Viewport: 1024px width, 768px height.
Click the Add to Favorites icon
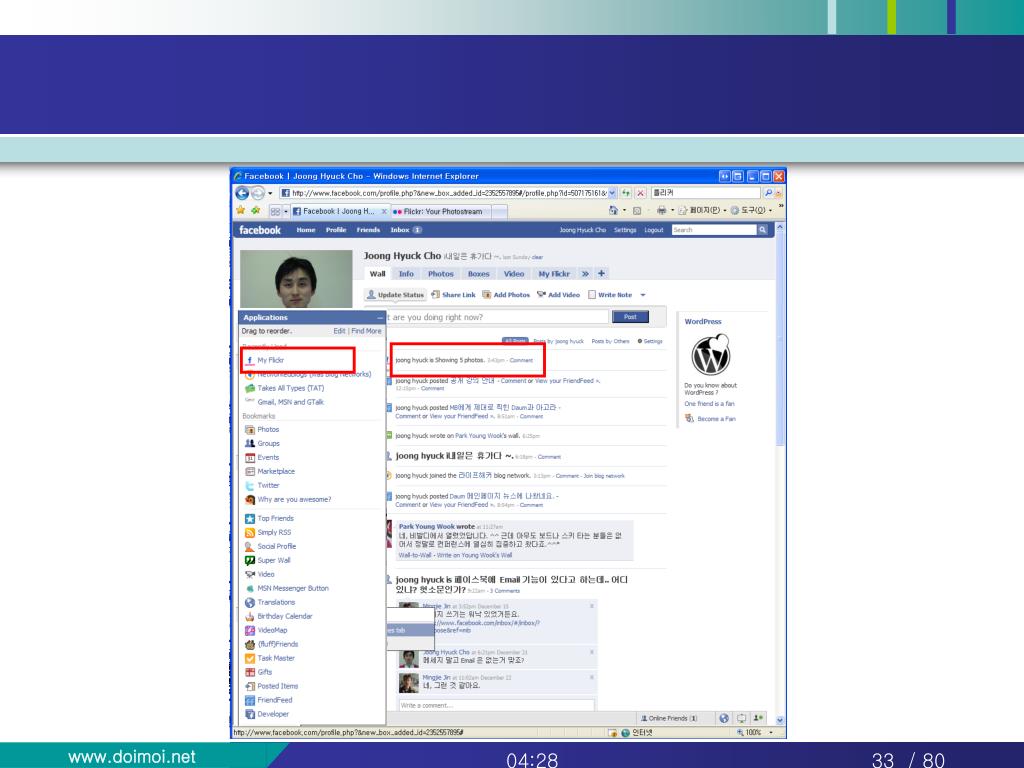[x=255, y=210]
